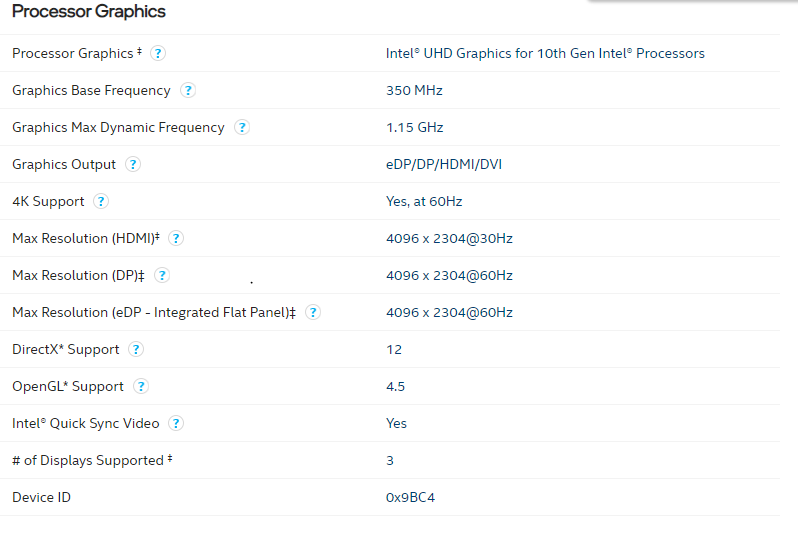Screen dimensions: 798x534
Task: Click help icon next to Max Resolution (DP)
Action: tap(162, 276)
